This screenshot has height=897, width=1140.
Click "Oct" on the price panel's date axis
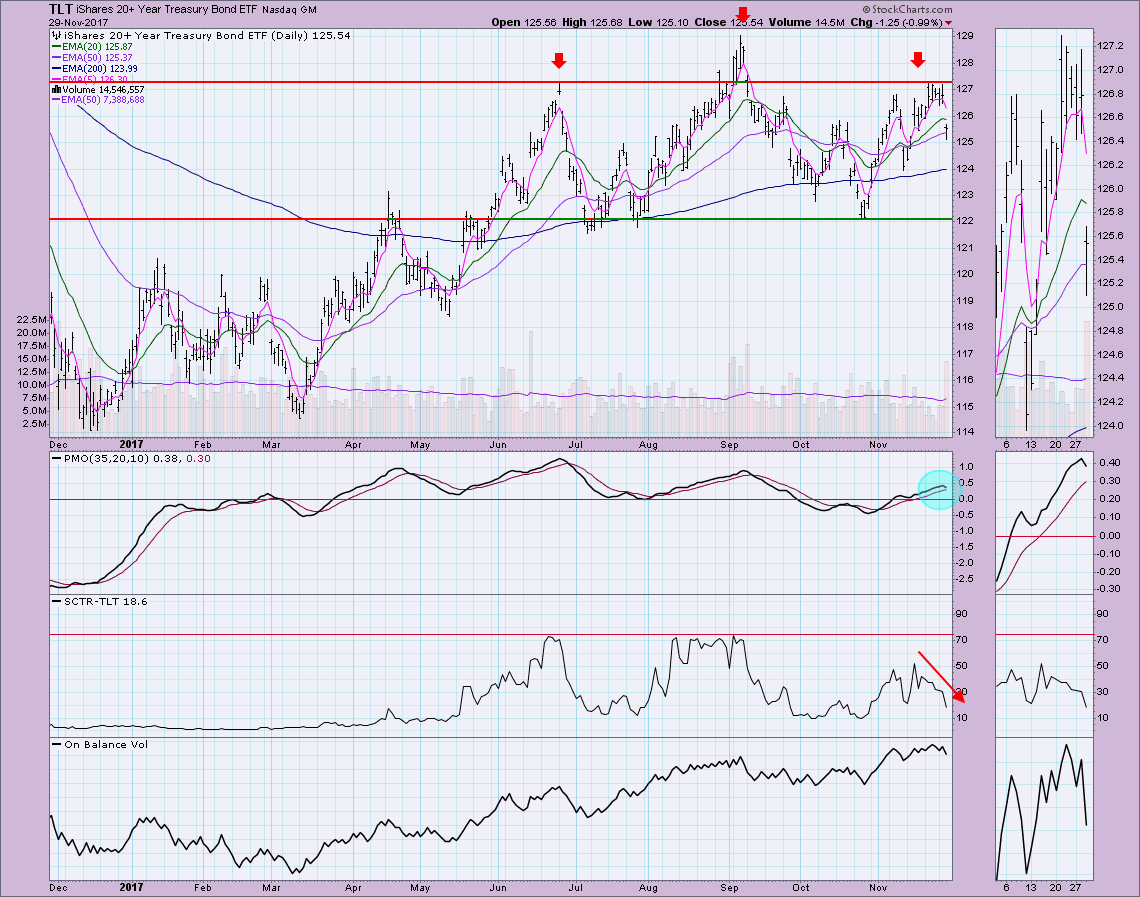point(800,445)
